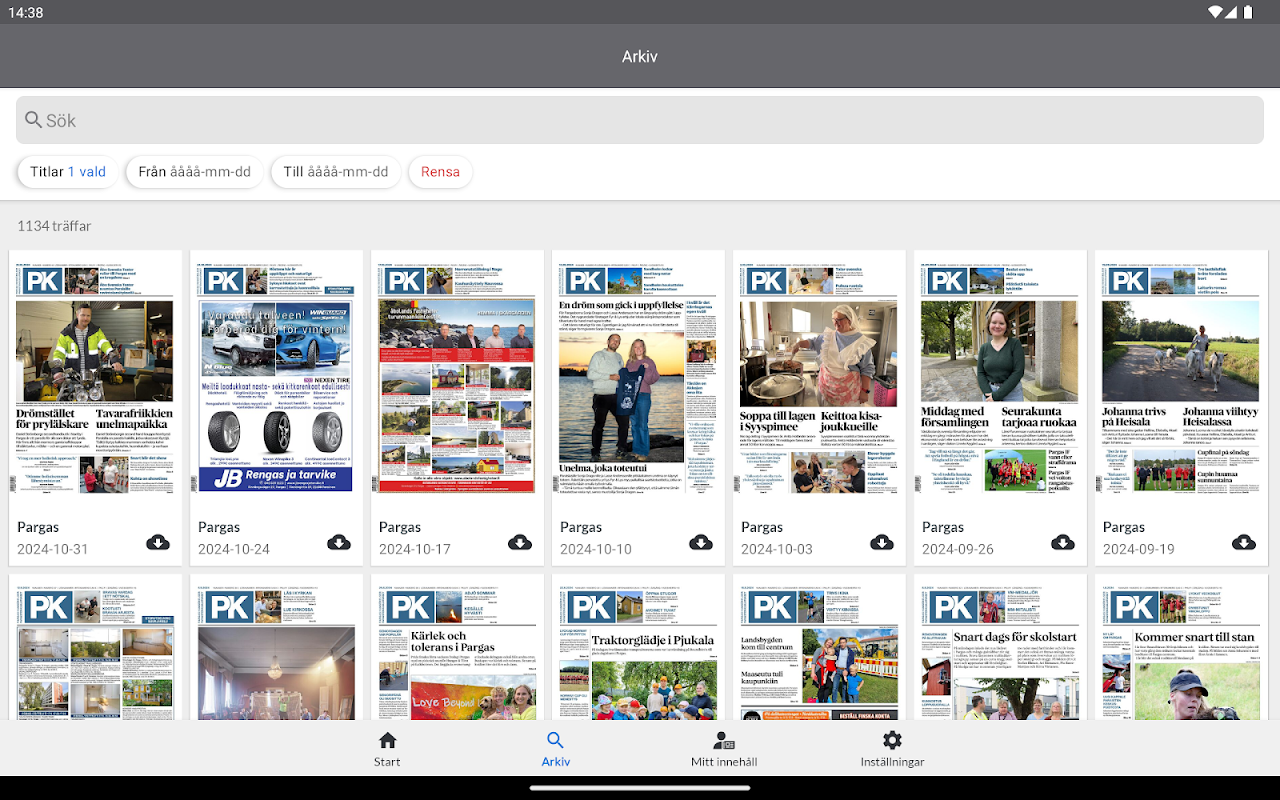
Task: Open the 2024-10-24 issue cover with tyre ad
Action: (277, 380)
